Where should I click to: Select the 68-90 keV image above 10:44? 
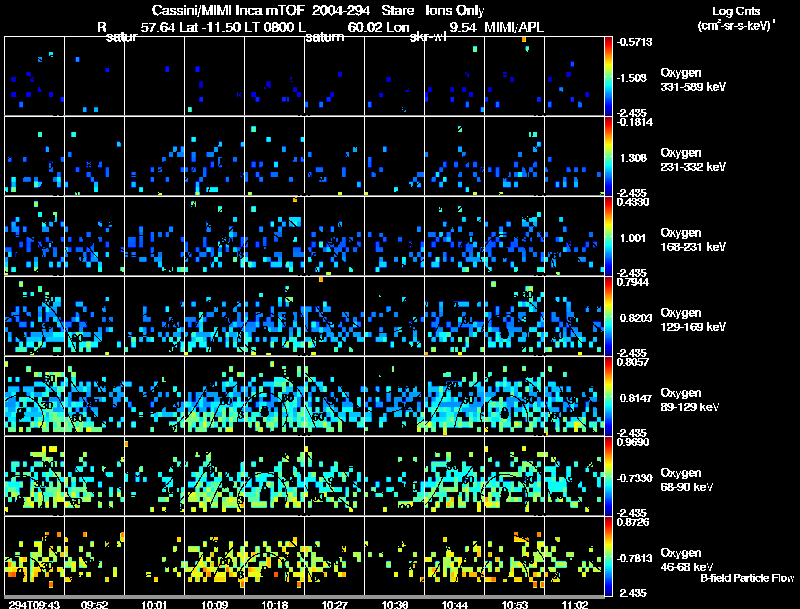tap(455, 476)
